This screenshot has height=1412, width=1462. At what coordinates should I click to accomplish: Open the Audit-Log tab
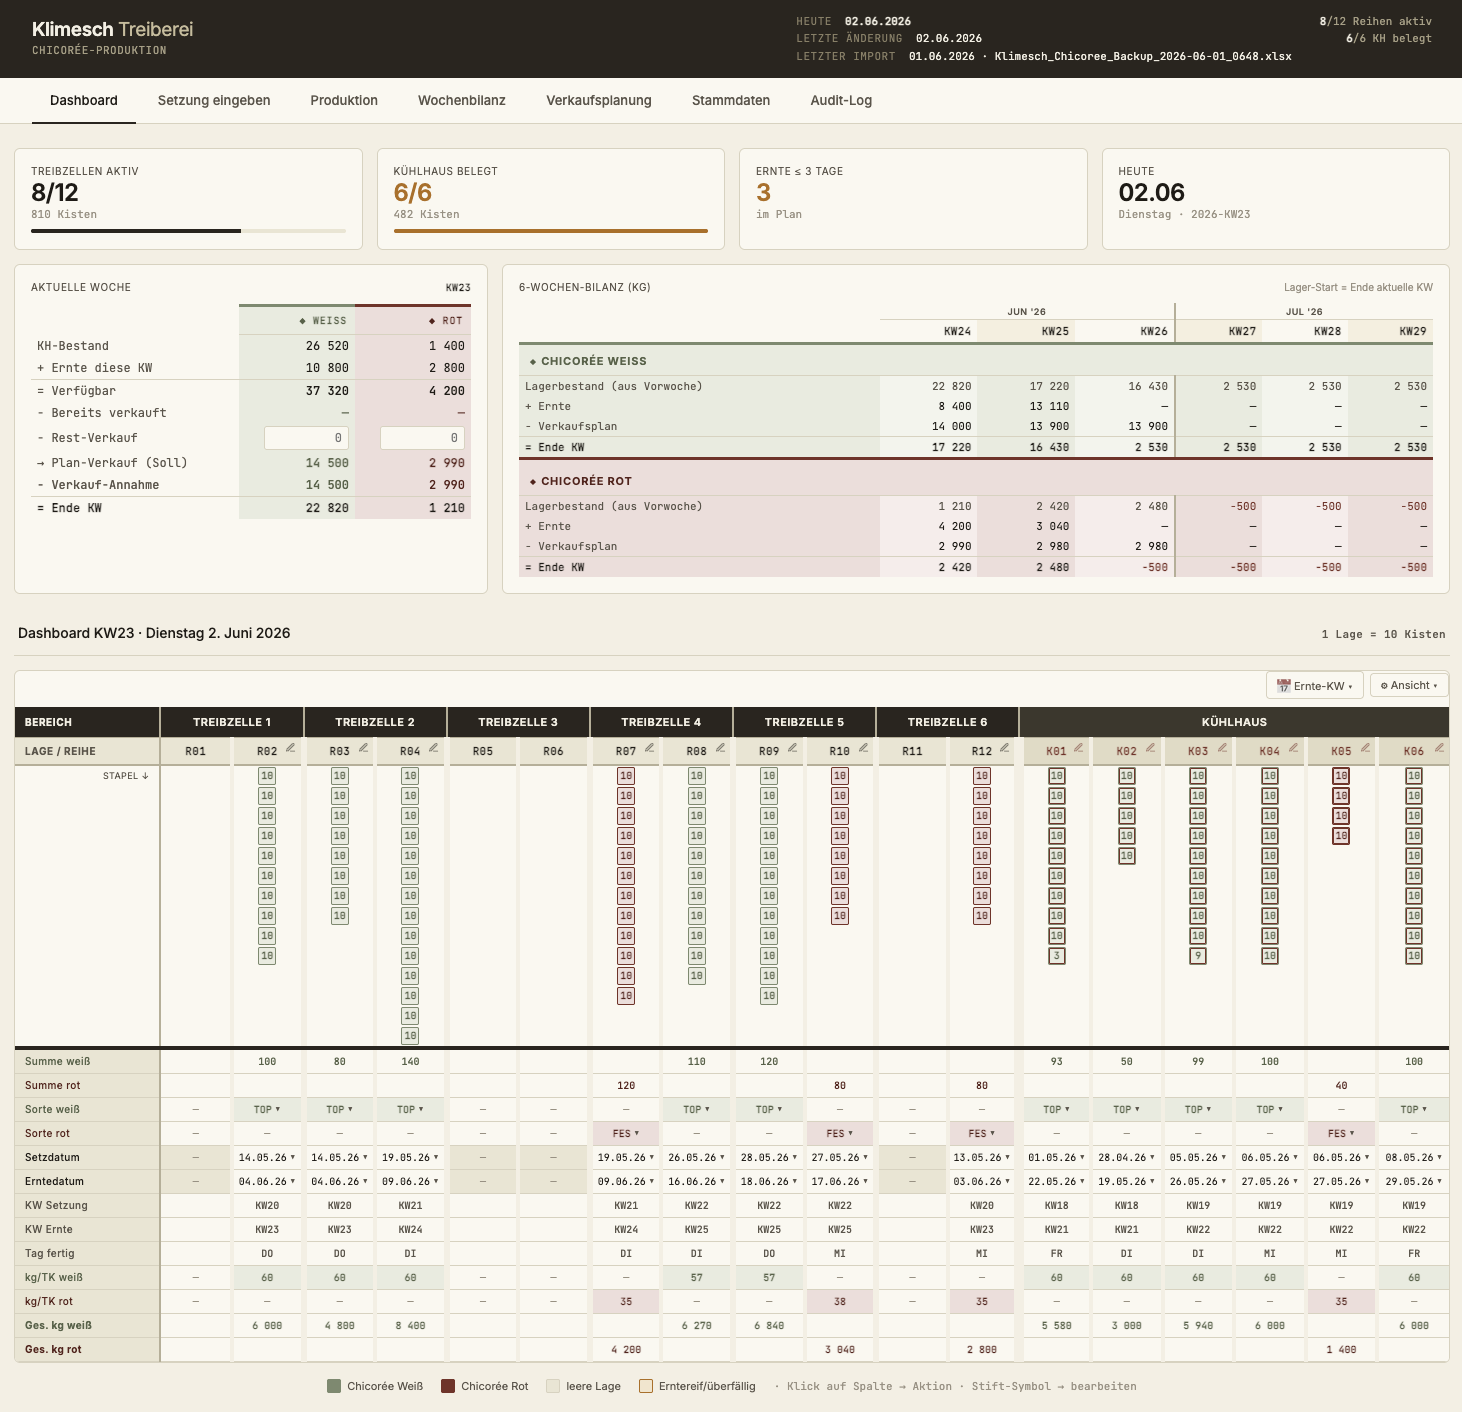point(841,100)
